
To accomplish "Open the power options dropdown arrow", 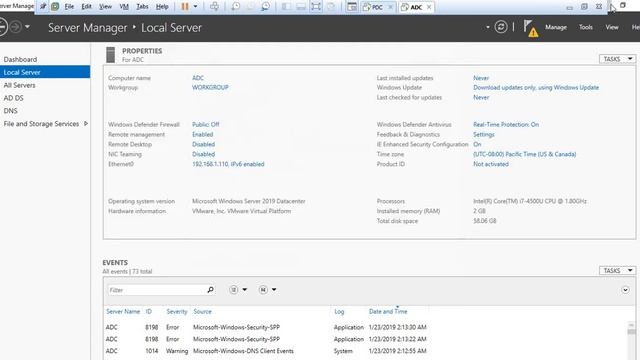I will [196, 7].
